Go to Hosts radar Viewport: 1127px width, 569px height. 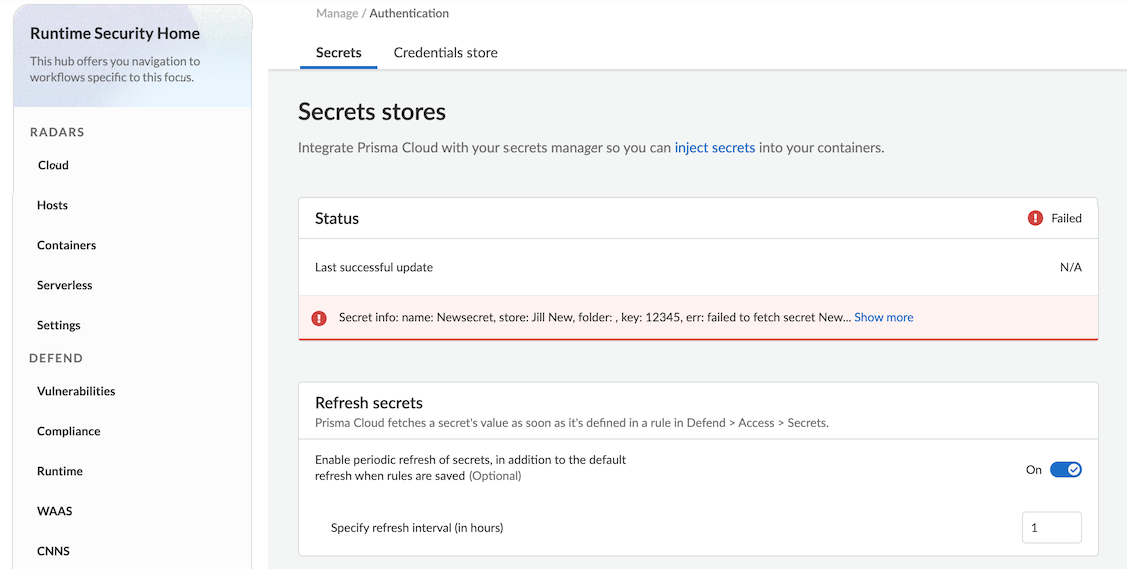[x=52, y=205]
